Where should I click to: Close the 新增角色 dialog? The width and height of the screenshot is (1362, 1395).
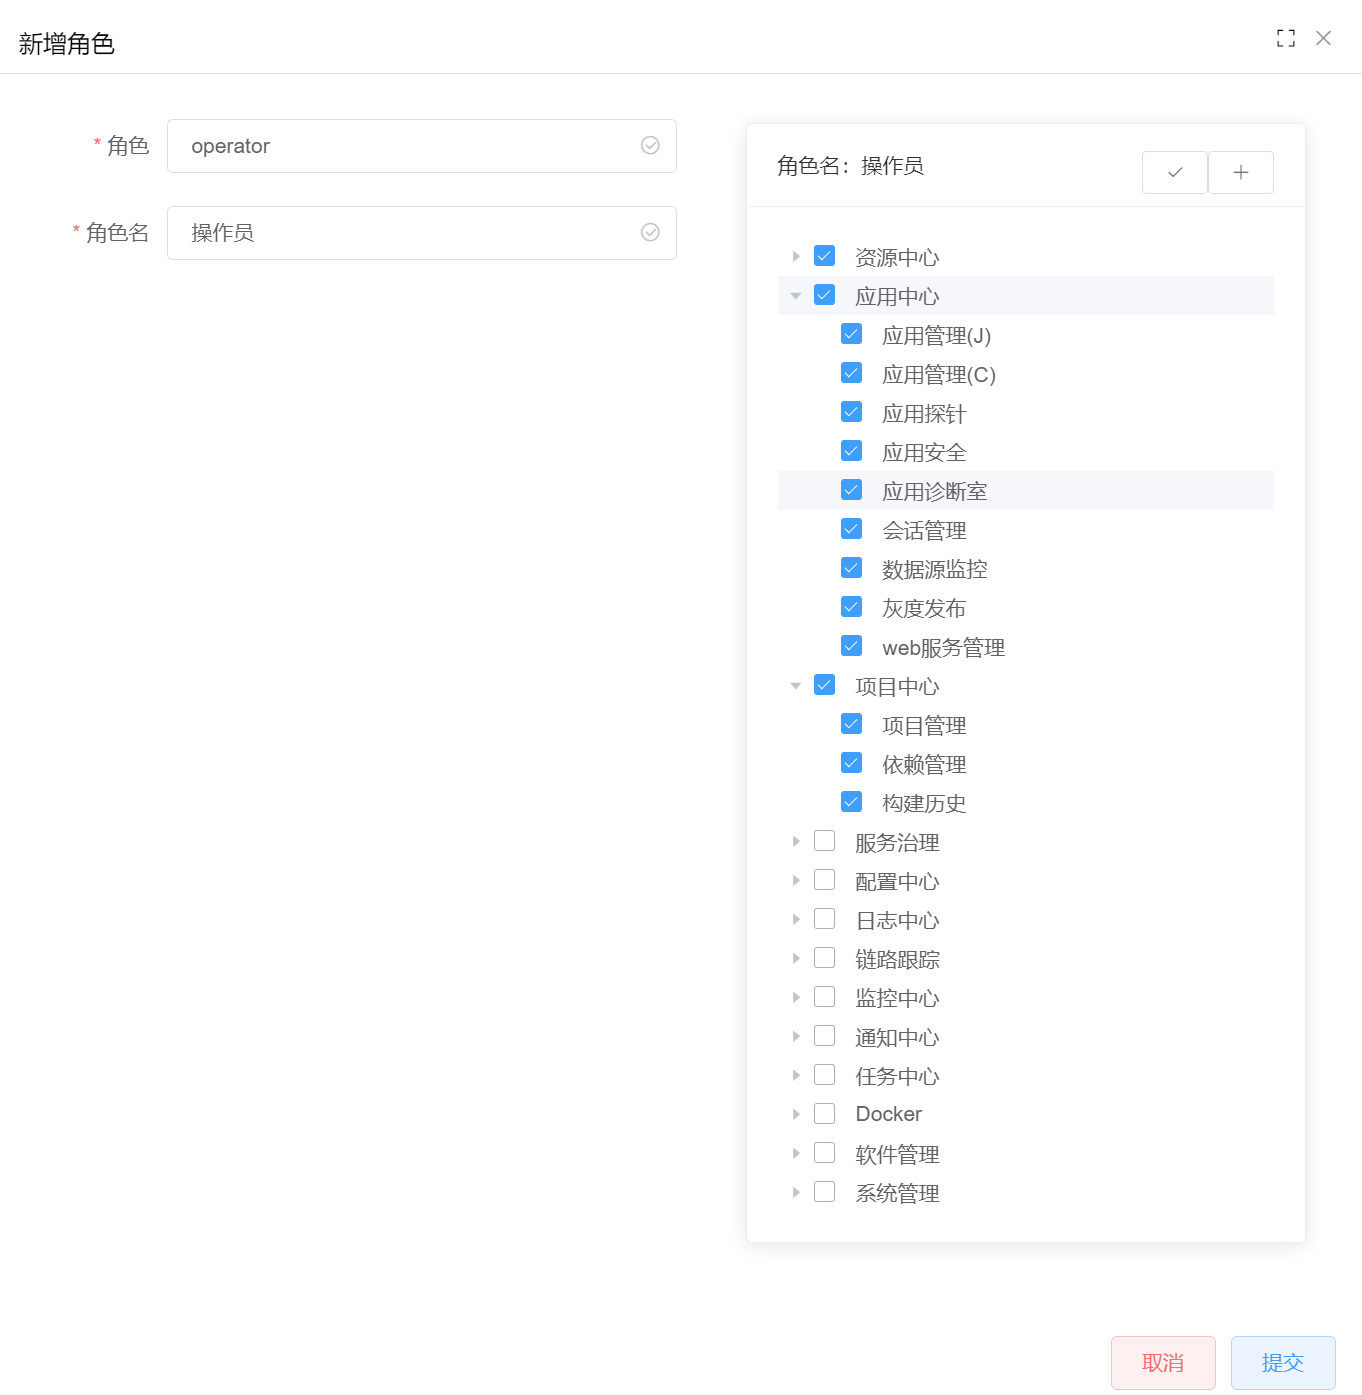point(1323,38)
